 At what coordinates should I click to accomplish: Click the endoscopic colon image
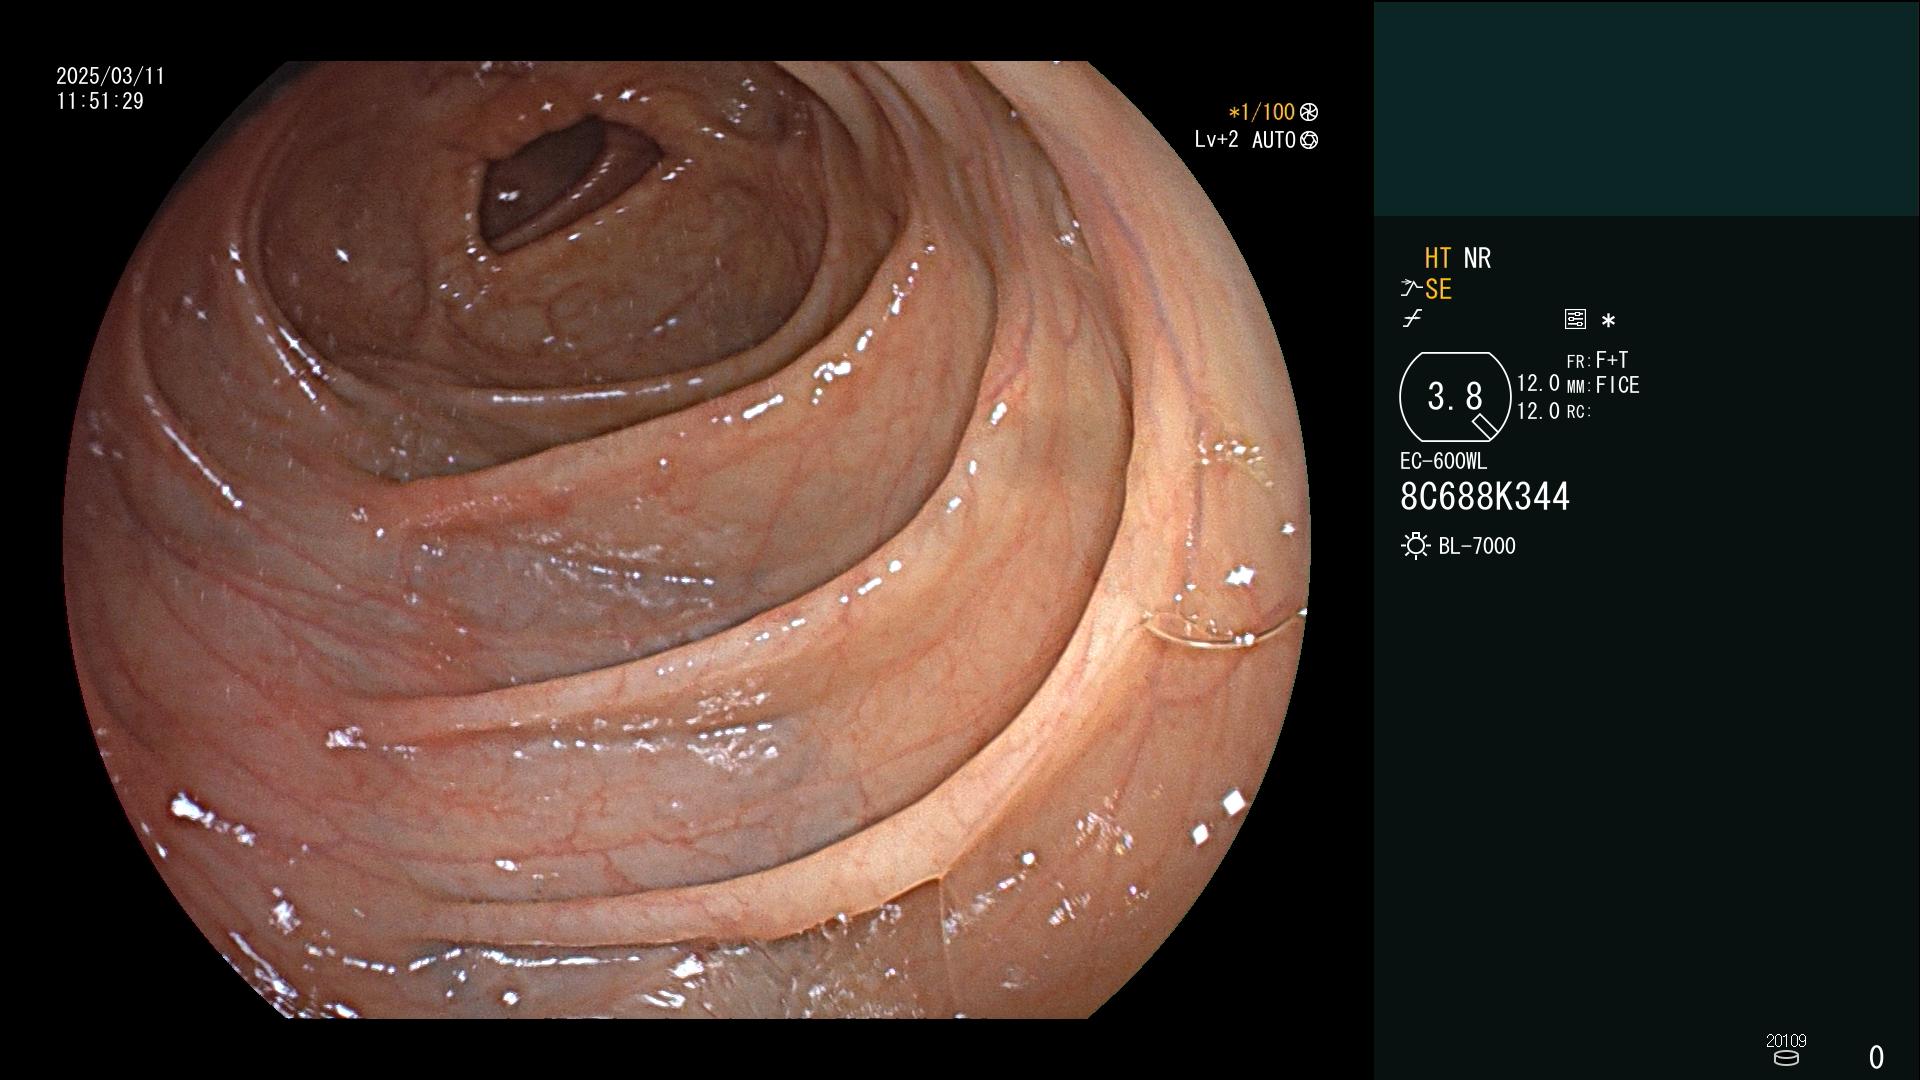687,540
